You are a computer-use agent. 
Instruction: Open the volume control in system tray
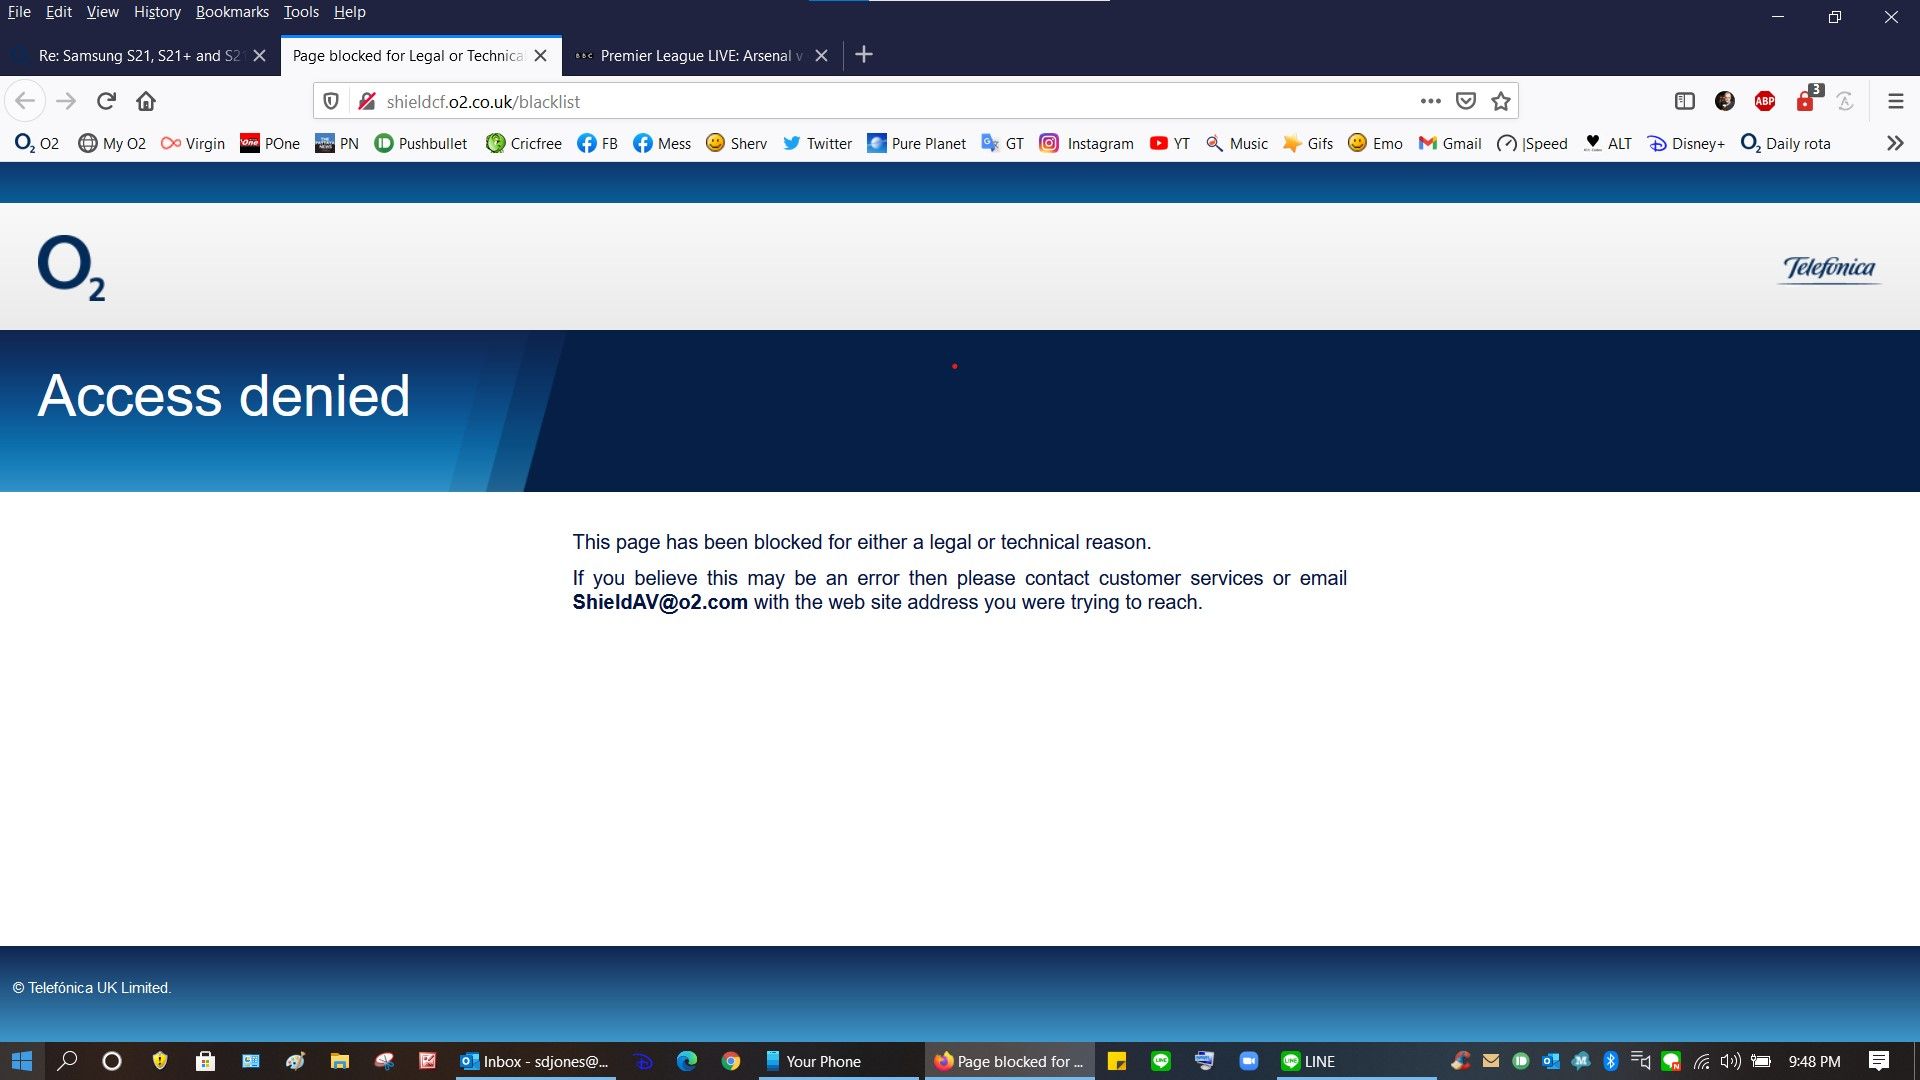[x=1731, y=1061]
